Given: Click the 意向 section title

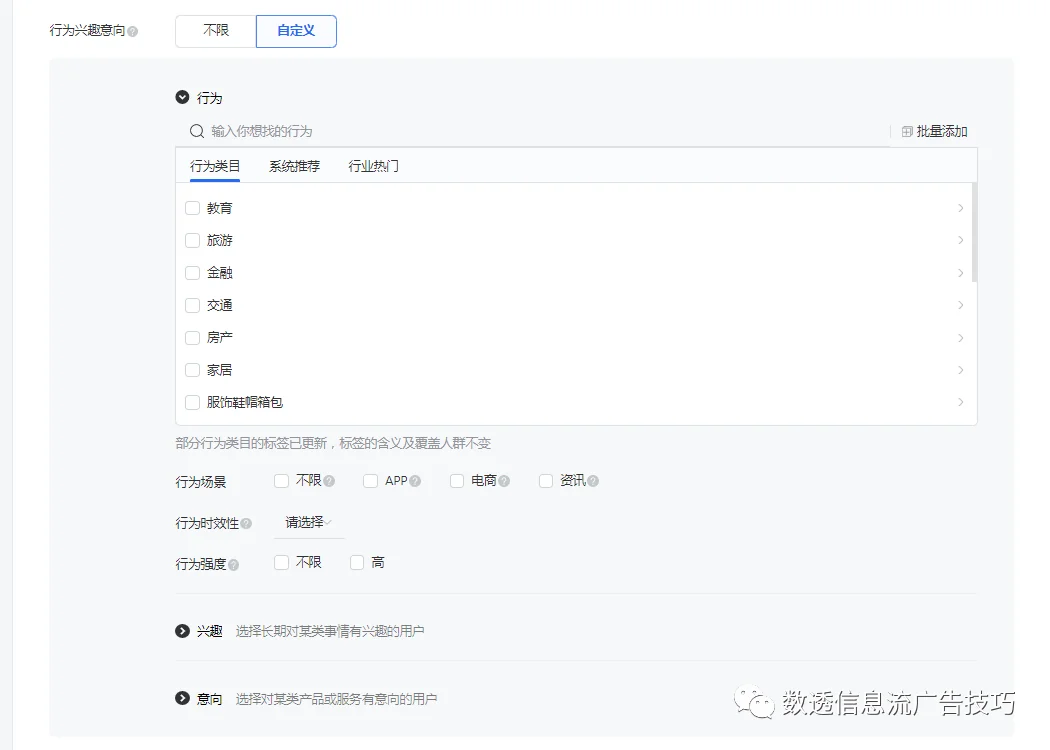Looking at the screenshot, I should coord(210,698).
